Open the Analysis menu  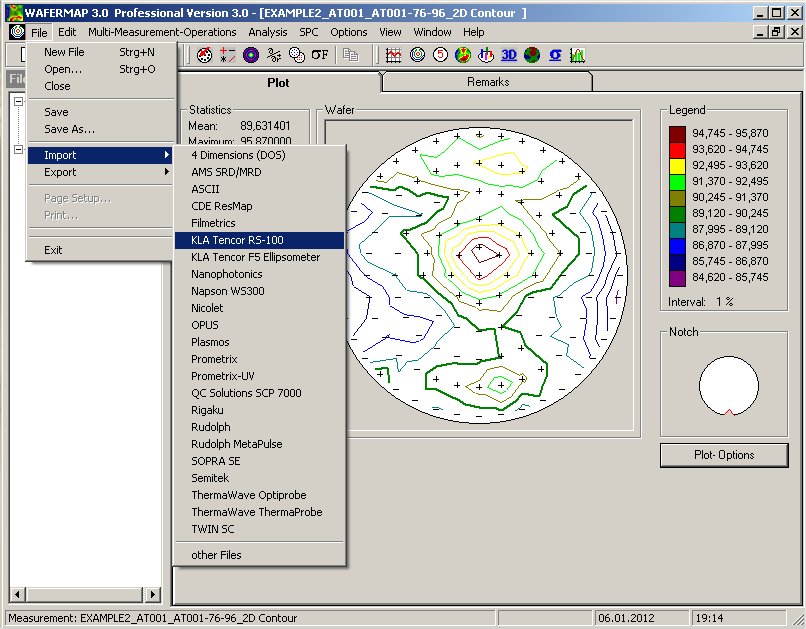pyautogui.click(x=266, y=31)
